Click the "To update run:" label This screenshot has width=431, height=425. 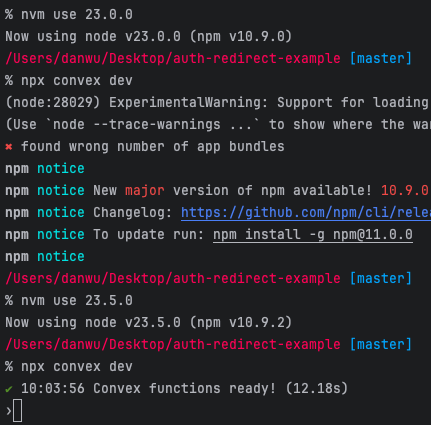click(149, 235)
